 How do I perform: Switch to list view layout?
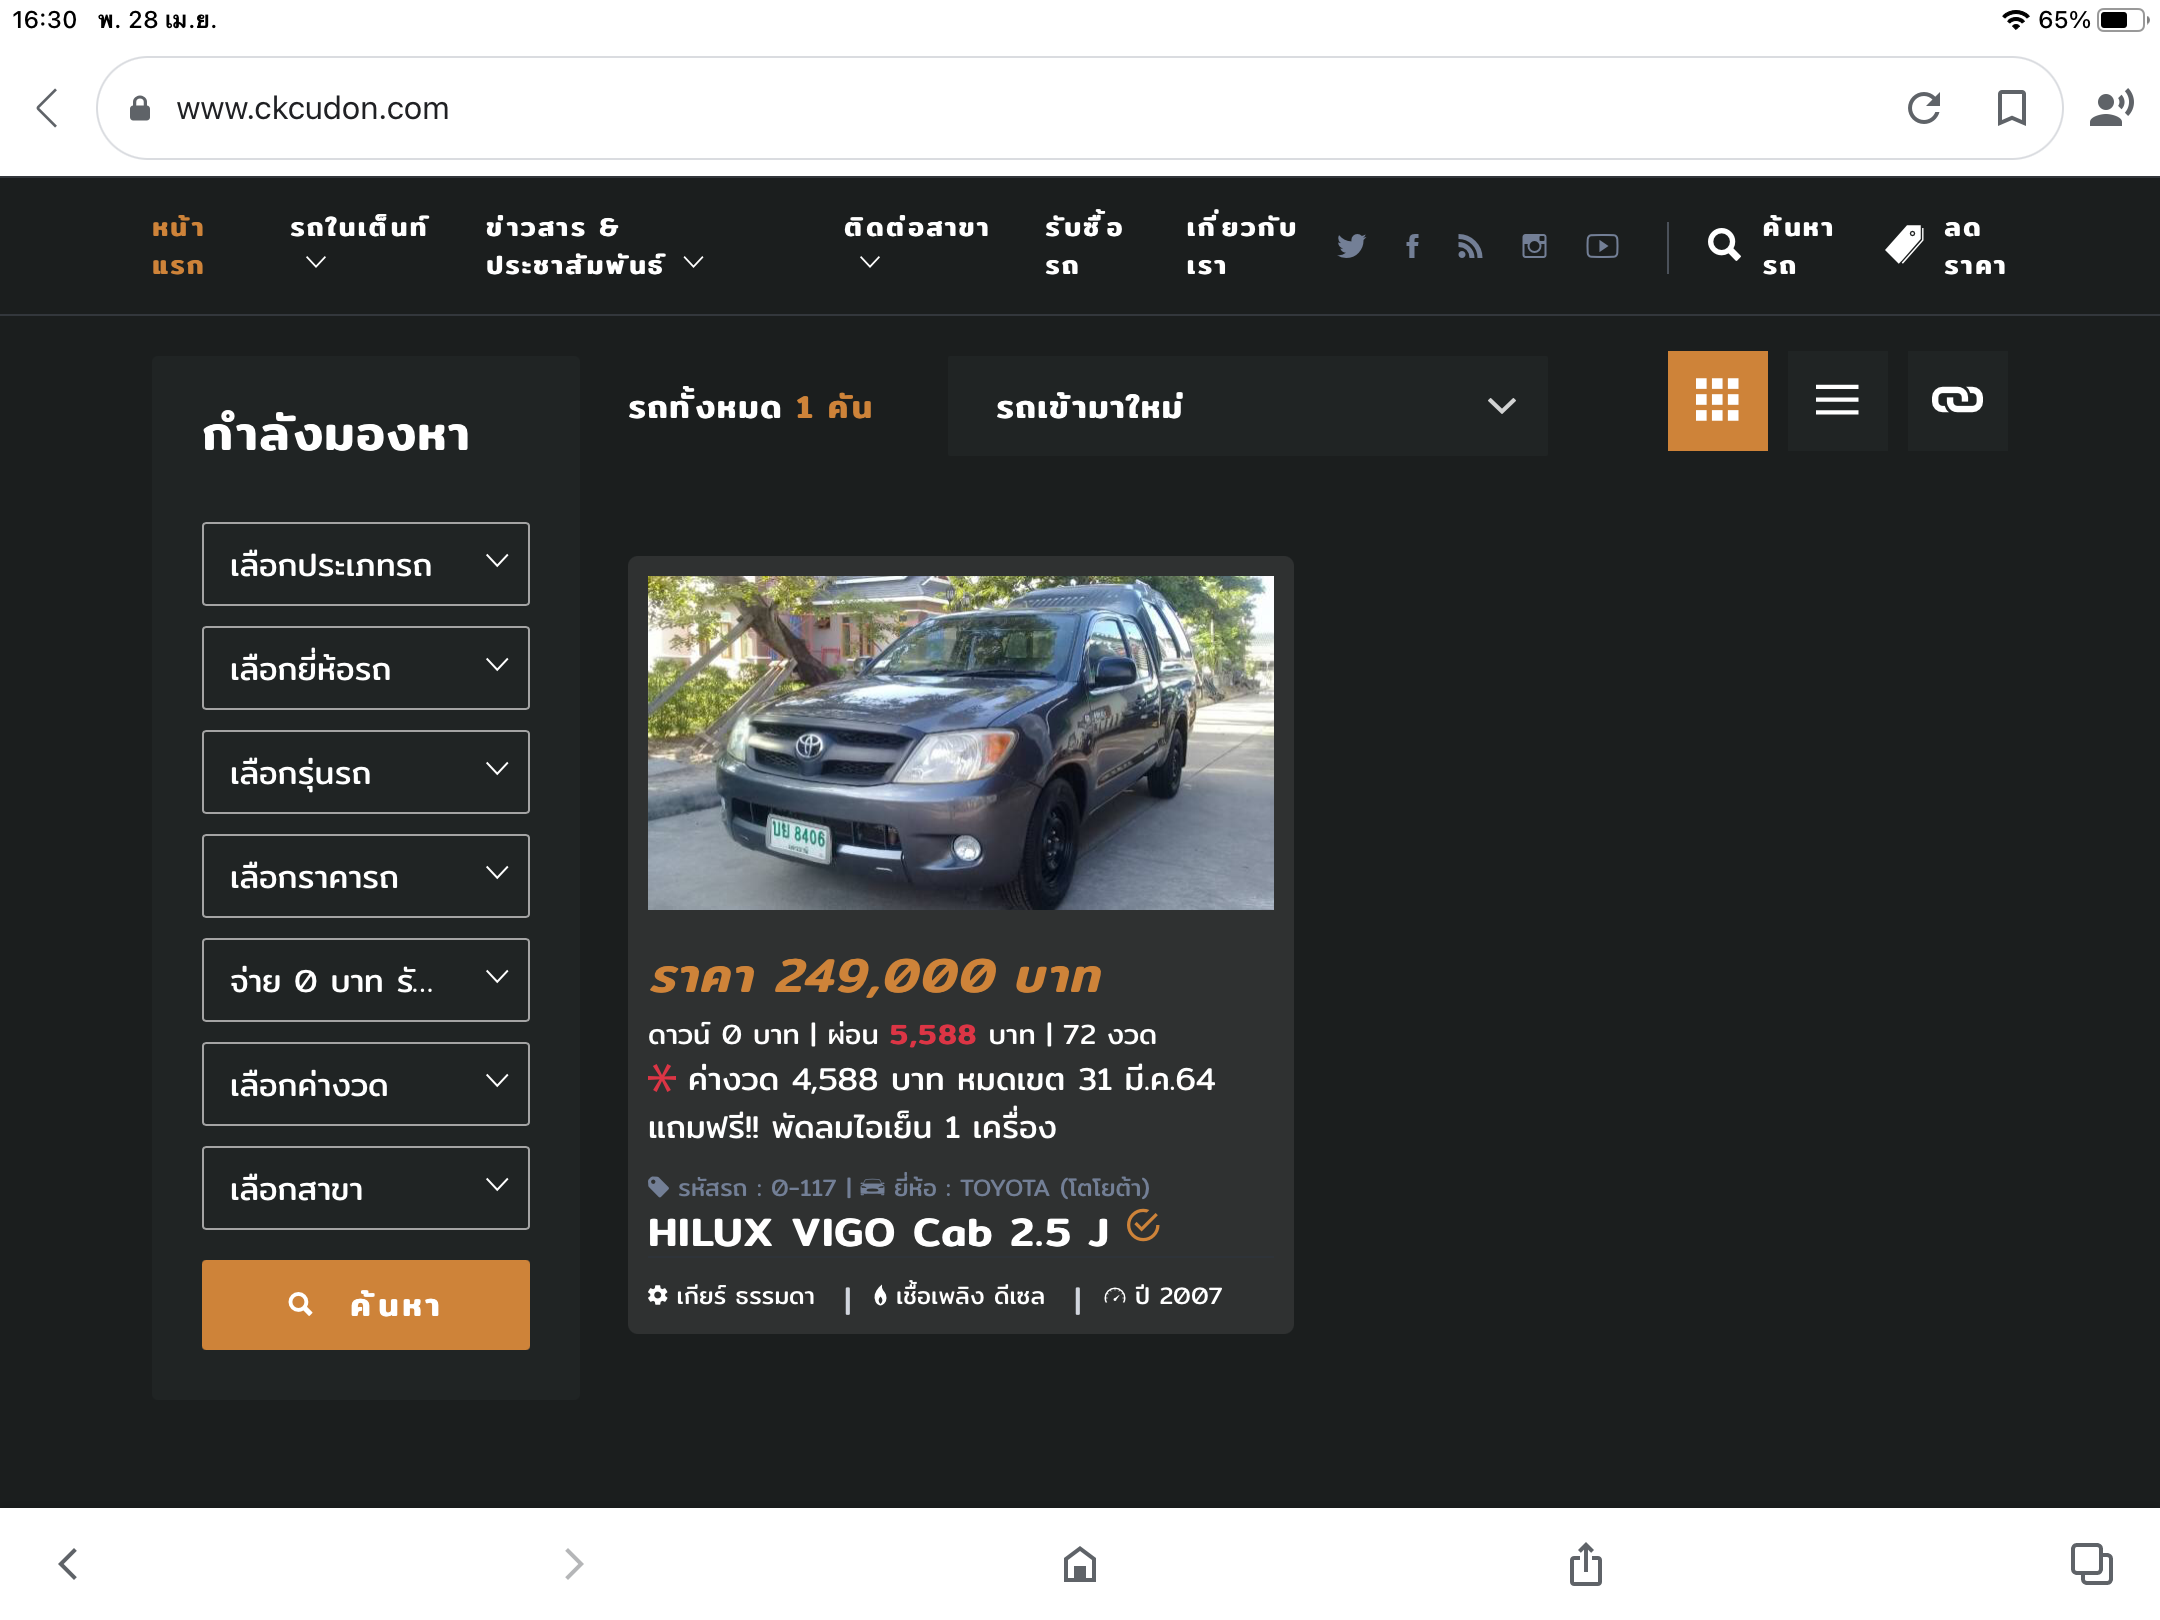[x=1837, y=400]
